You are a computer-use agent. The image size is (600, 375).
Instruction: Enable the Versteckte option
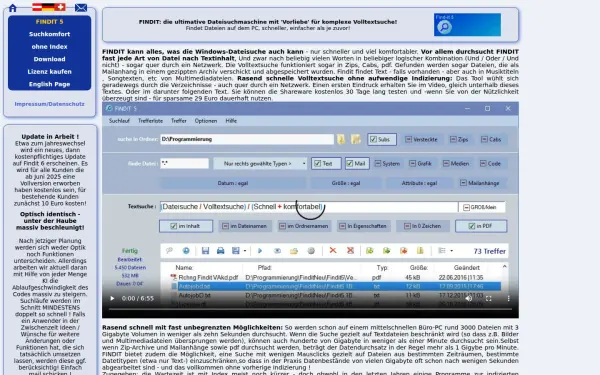point(421,139)
